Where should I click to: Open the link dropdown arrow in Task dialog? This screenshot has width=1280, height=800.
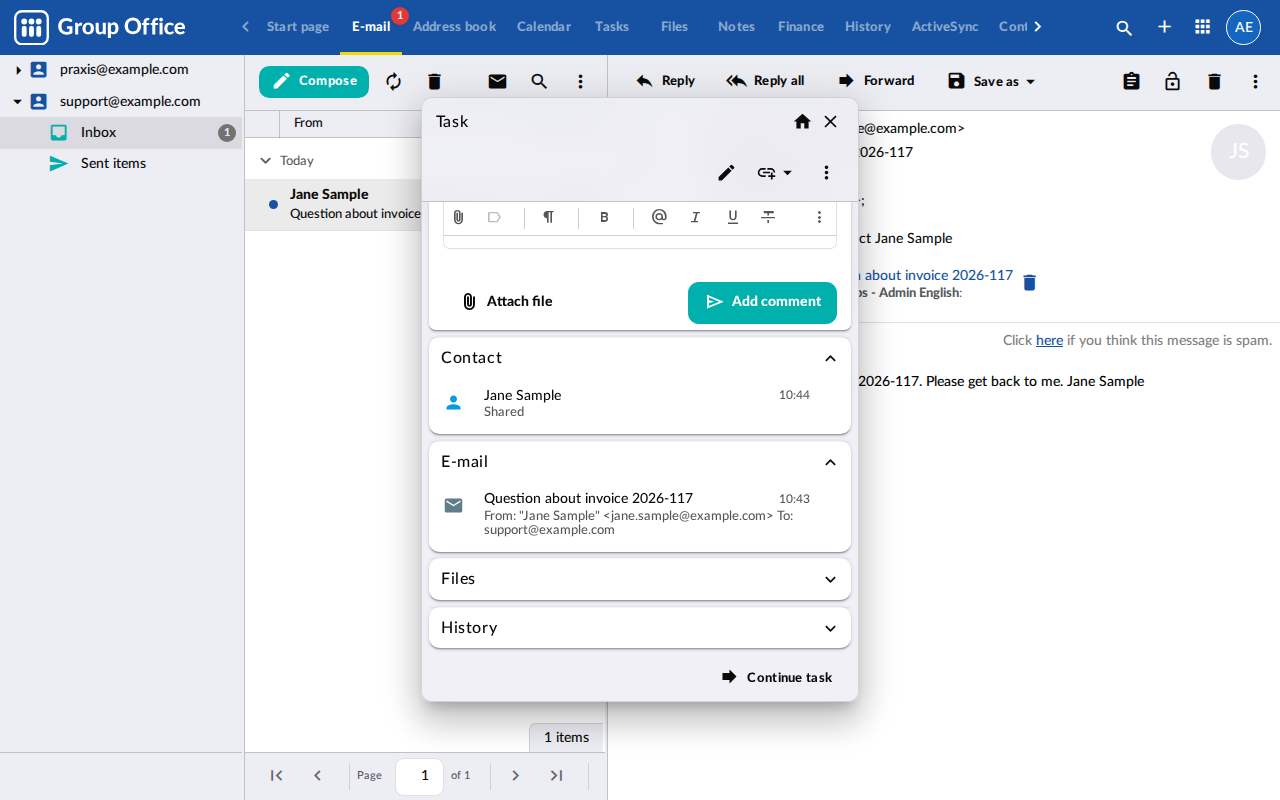[x=787, y=173]
